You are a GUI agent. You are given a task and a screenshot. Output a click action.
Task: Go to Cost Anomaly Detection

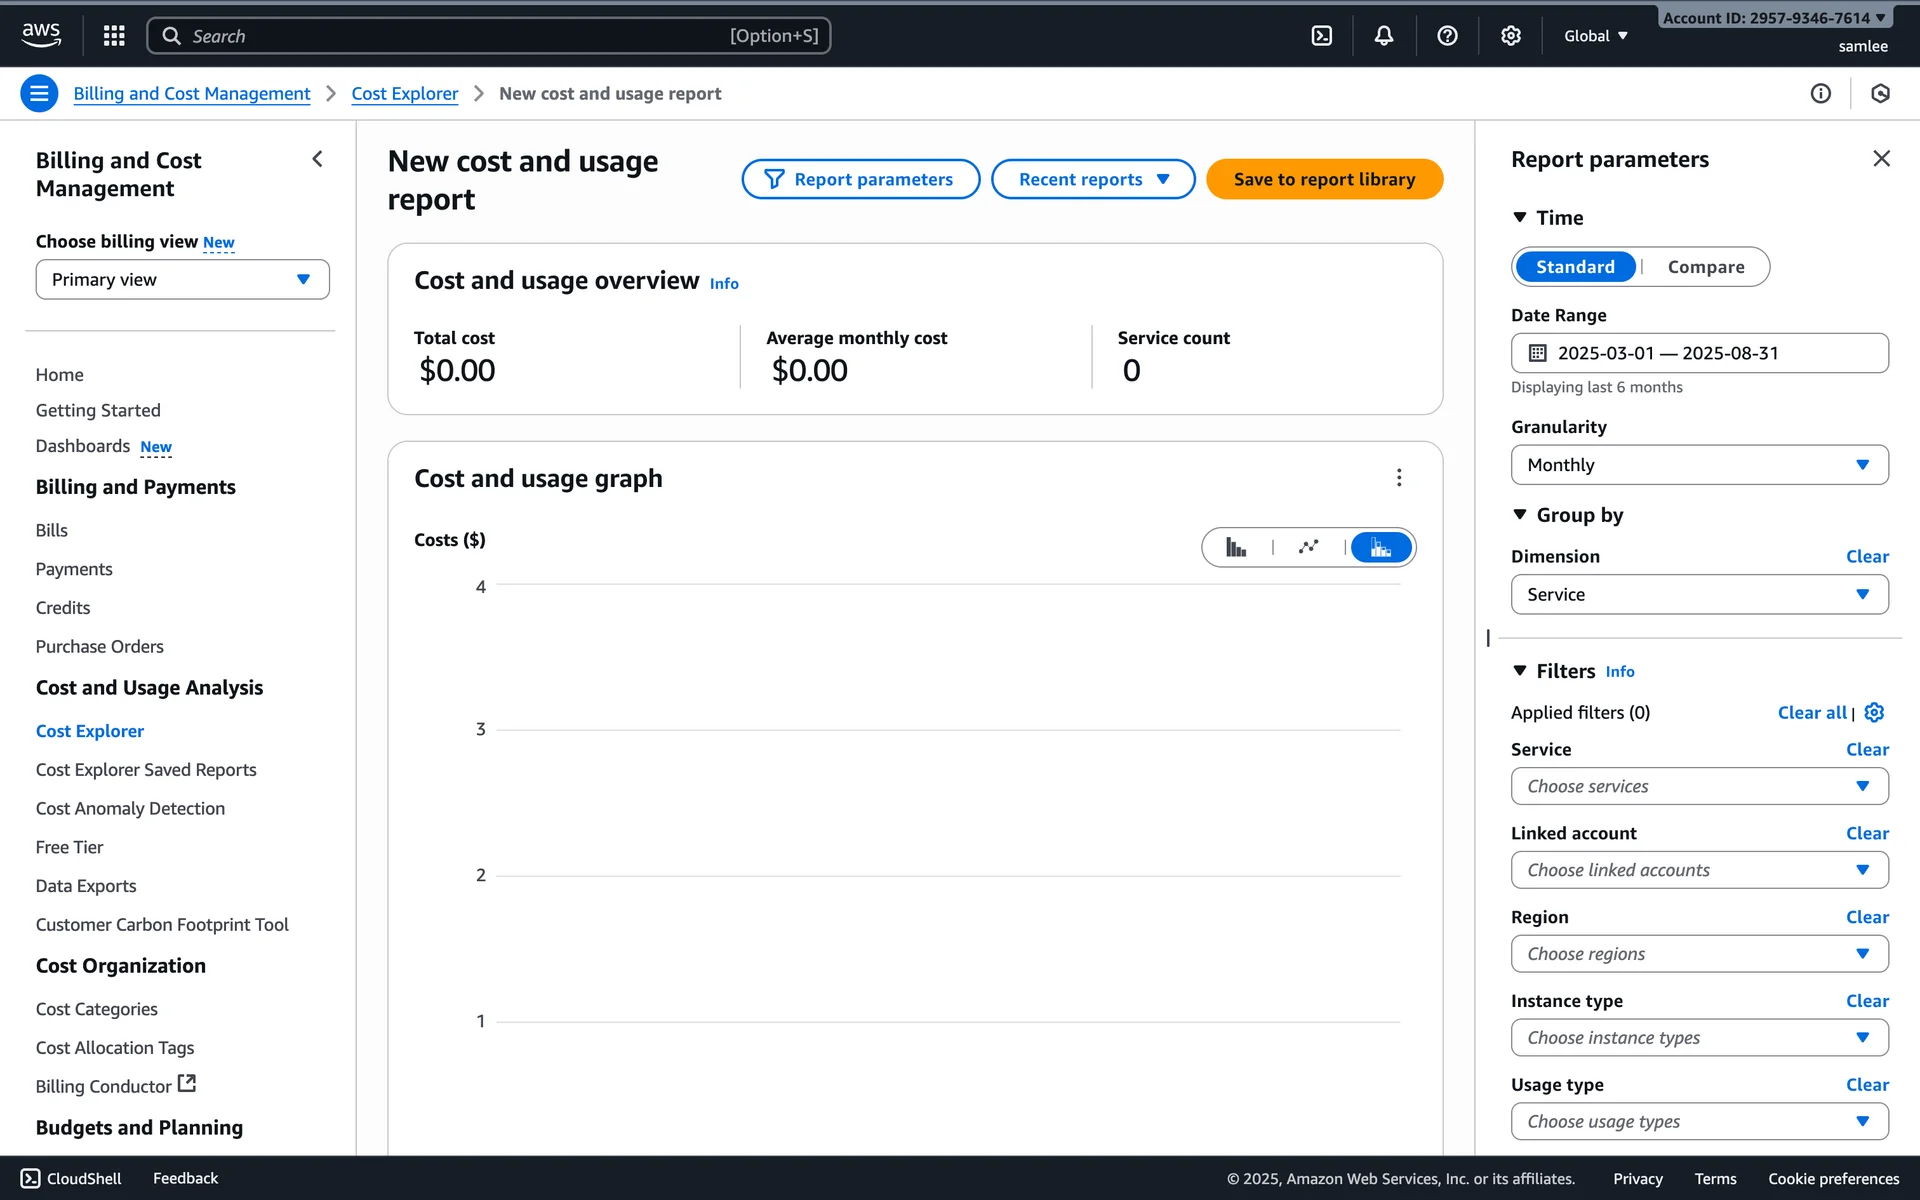[130, 809]
